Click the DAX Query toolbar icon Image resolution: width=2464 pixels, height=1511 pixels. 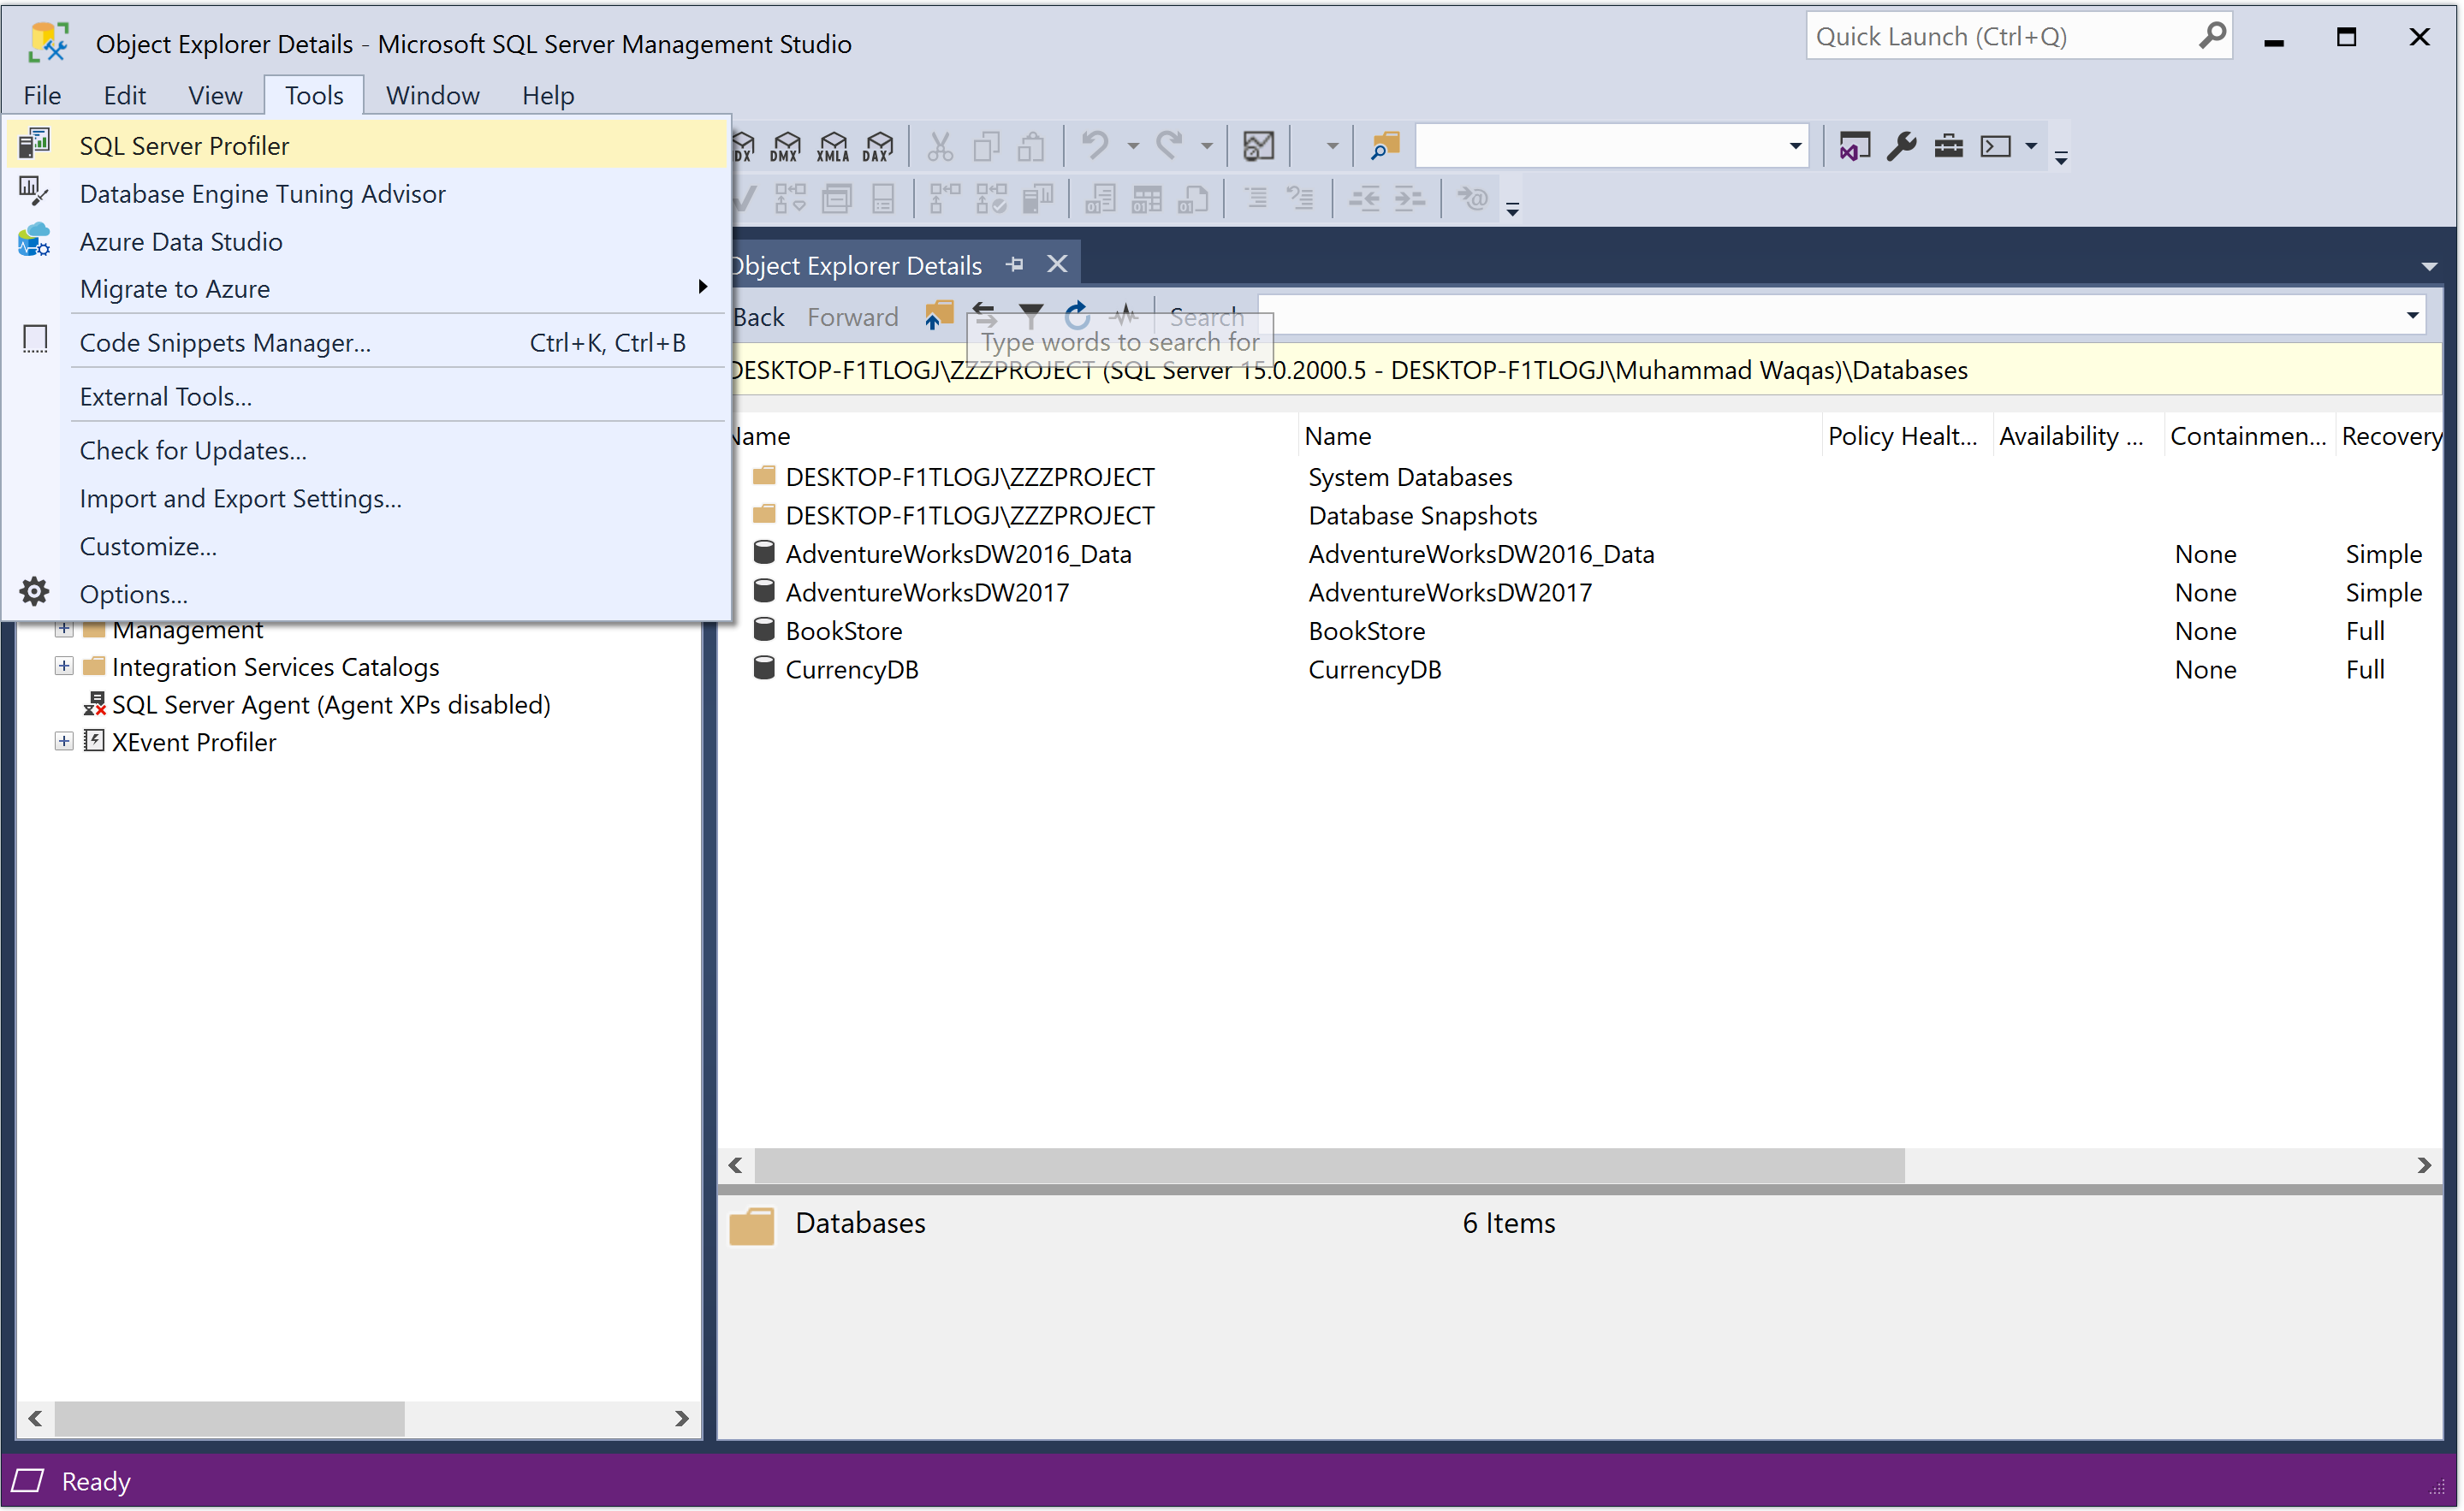point(878,147)
